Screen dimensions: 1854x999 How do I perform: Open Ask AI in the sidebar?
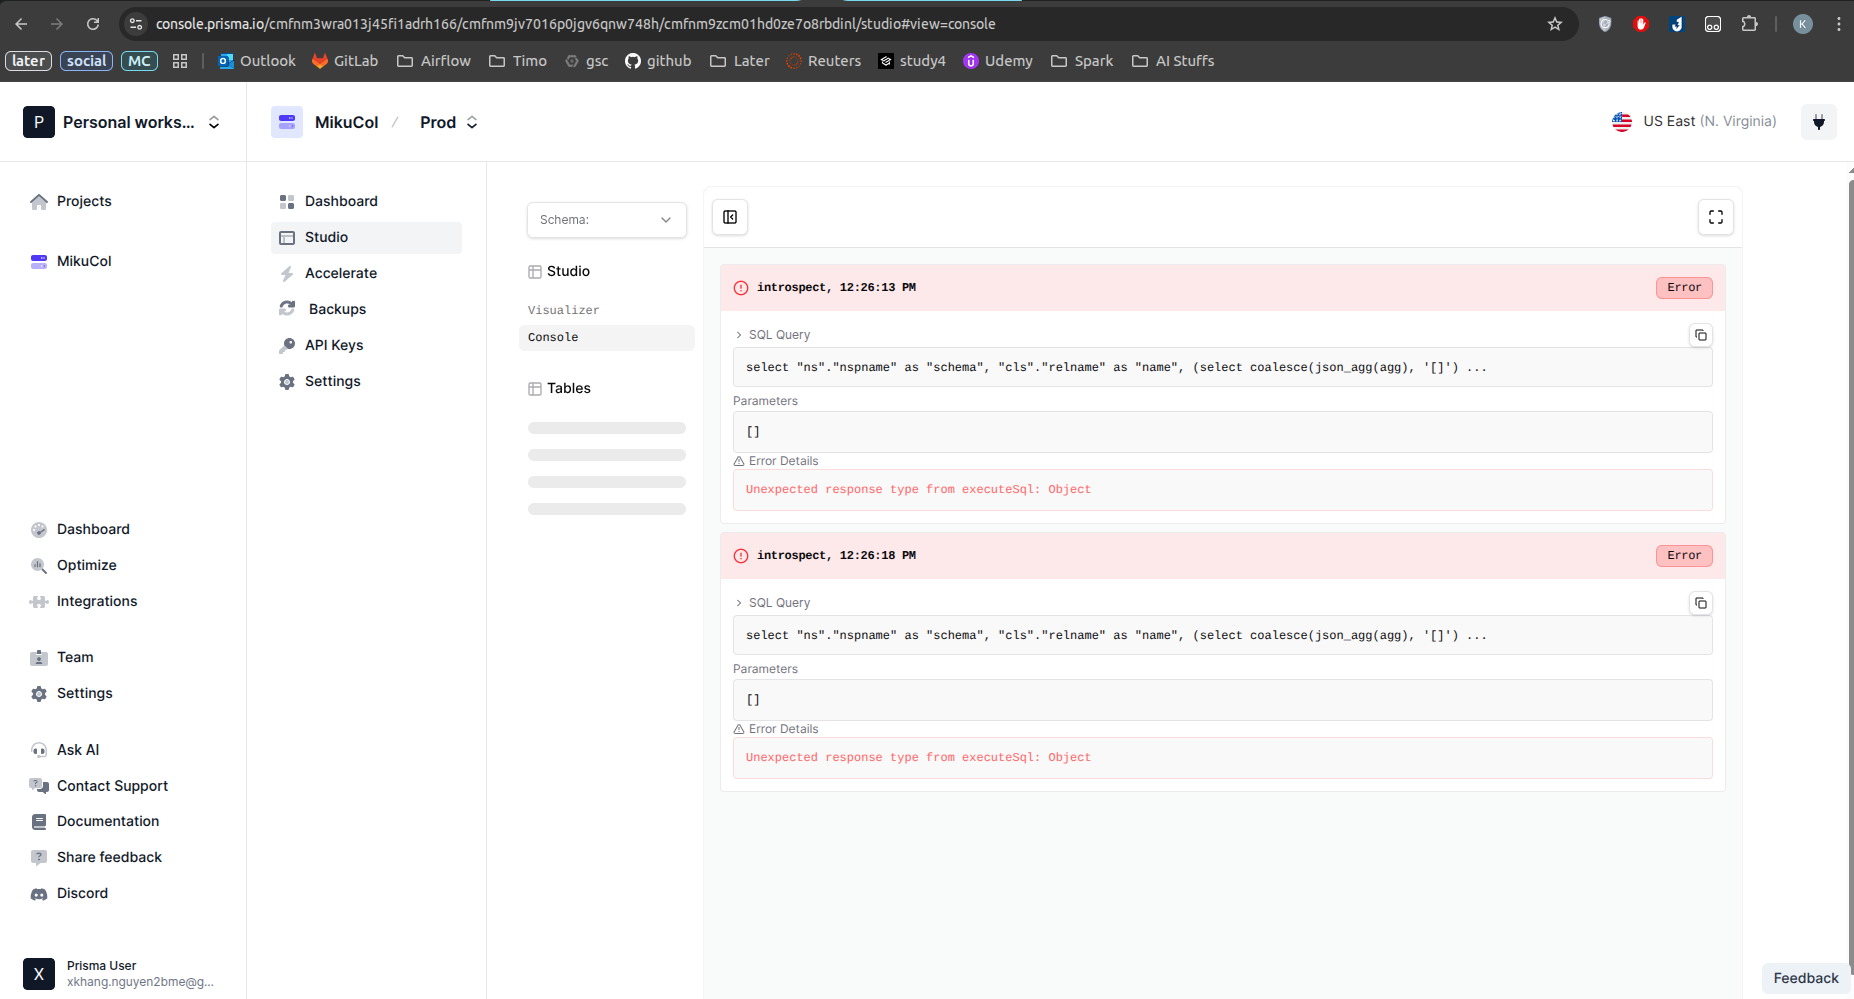78,750
